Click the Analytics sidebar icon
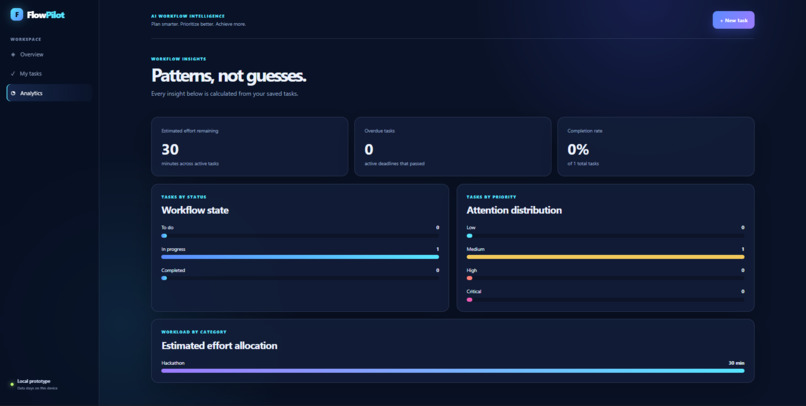Screen dimensions: 806x406 coord(13,93)
